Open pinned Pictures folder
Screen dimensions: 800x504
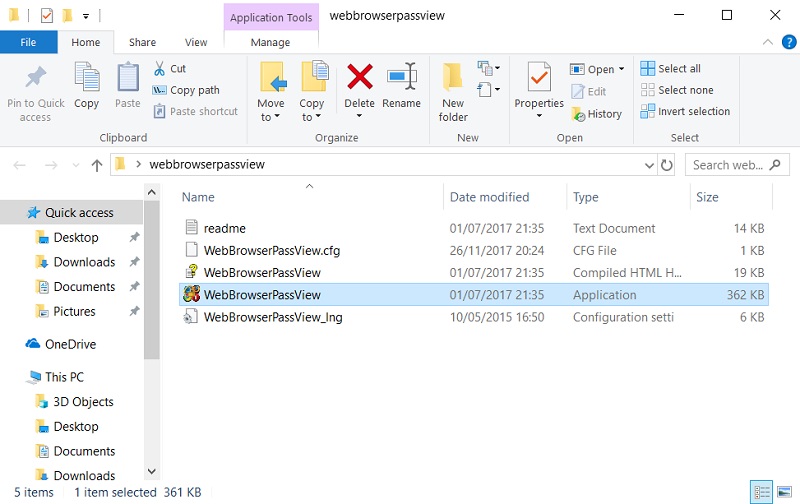click(x=74, y=311)
